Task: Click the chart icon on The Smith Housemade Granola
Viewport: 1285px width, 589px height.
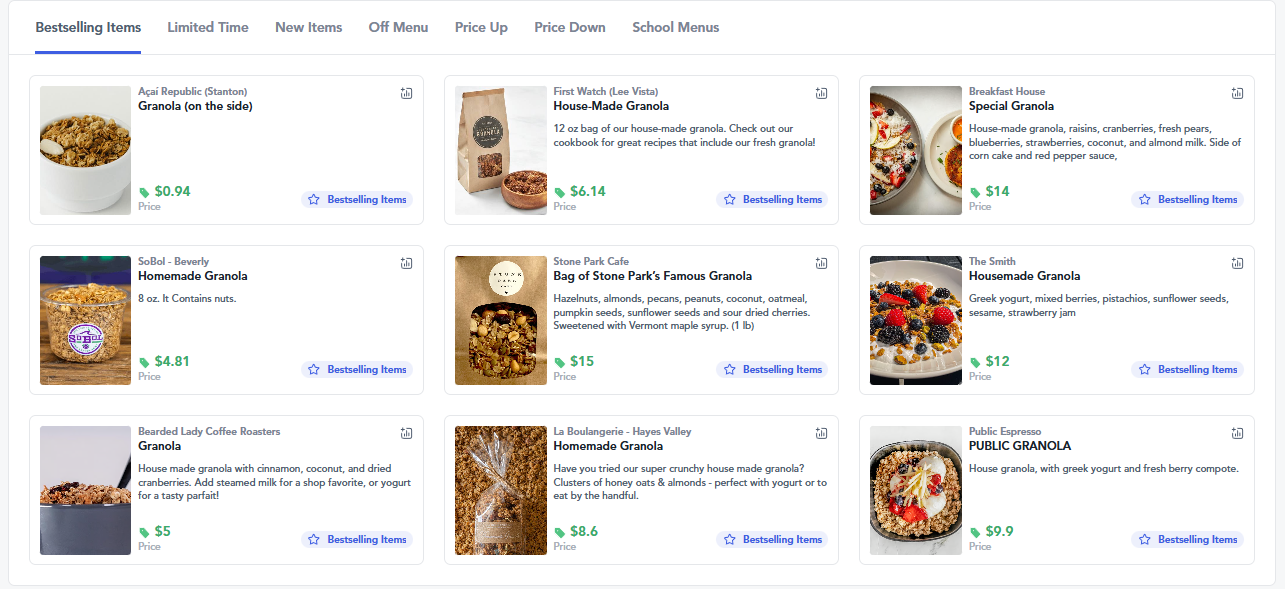Action: click(x=1238, y=263)
